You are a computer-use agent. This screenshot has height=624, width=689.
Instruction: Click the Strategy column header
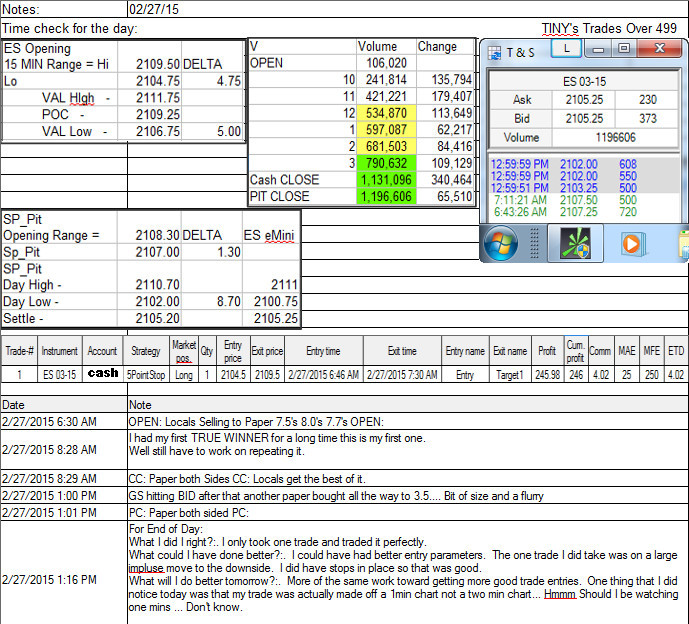pos(146,351)
